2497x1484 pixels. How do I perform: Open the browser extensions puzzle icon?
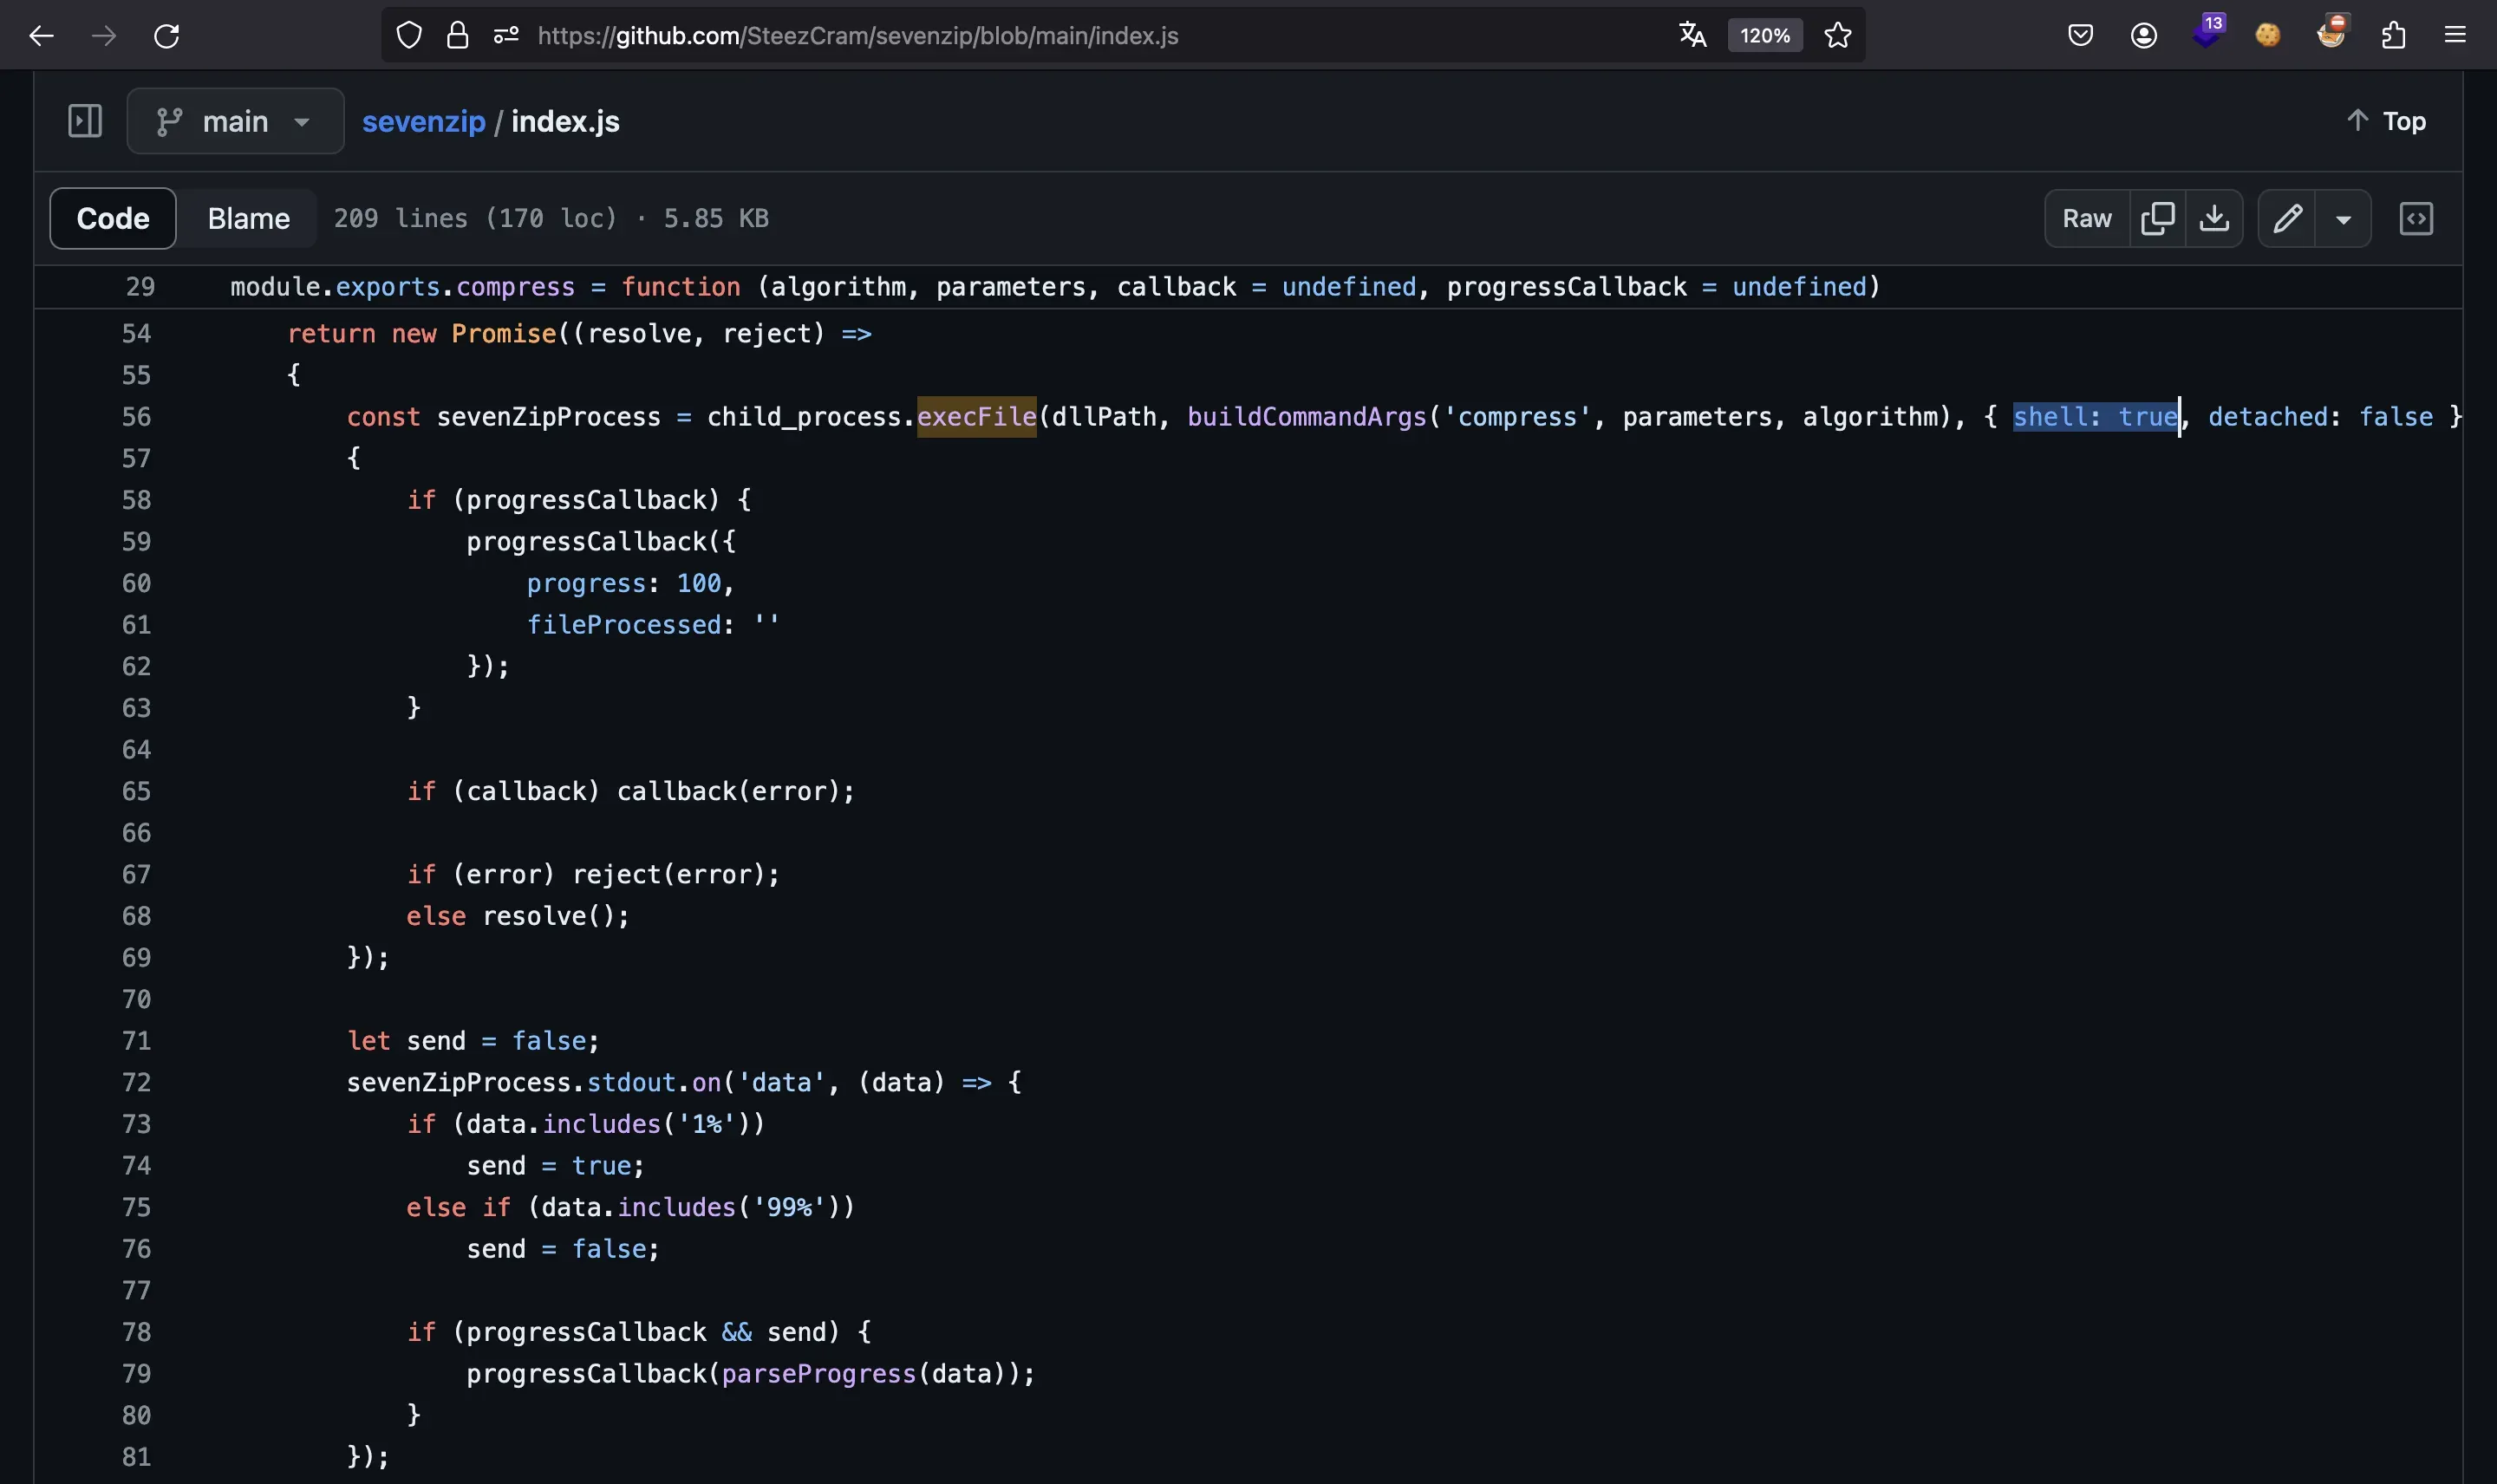(x=2393, y=36)
